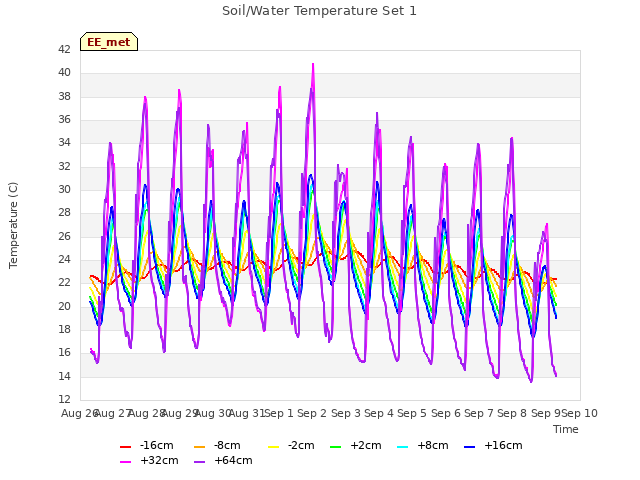Screen dimensions: 640x480
Task: Click the orange -8cm legend swatch
Action: 200,447
